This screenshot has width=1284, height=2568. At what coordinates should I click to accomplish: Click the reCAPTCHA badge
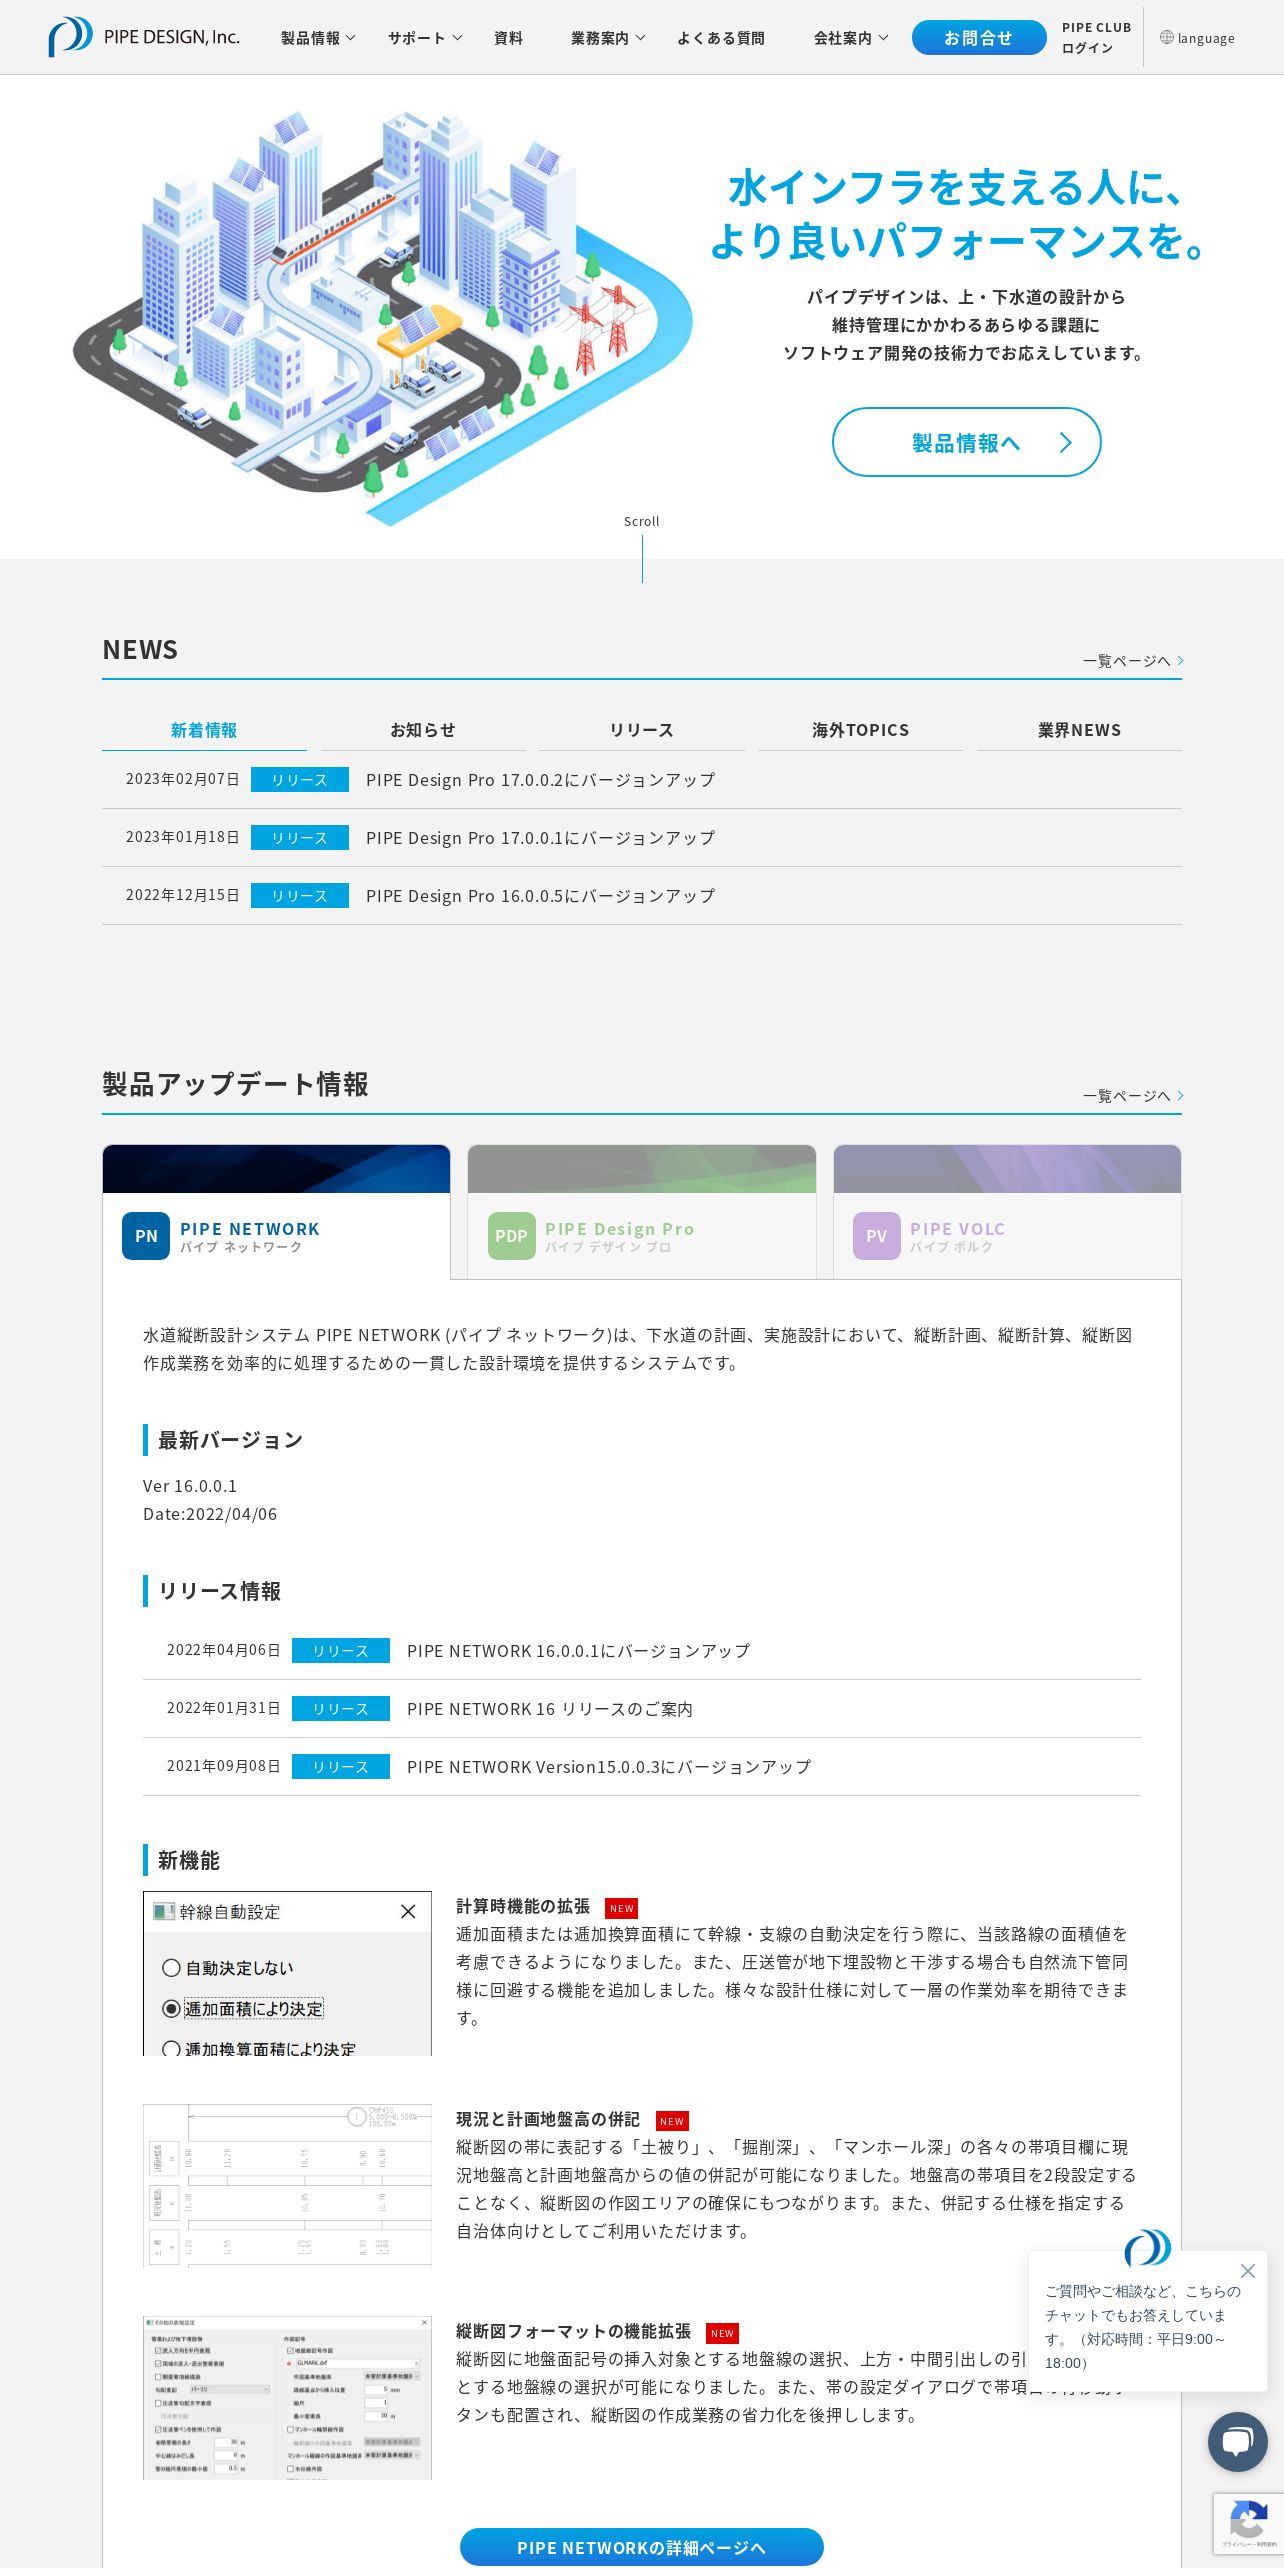(x=1248, y=2524)
